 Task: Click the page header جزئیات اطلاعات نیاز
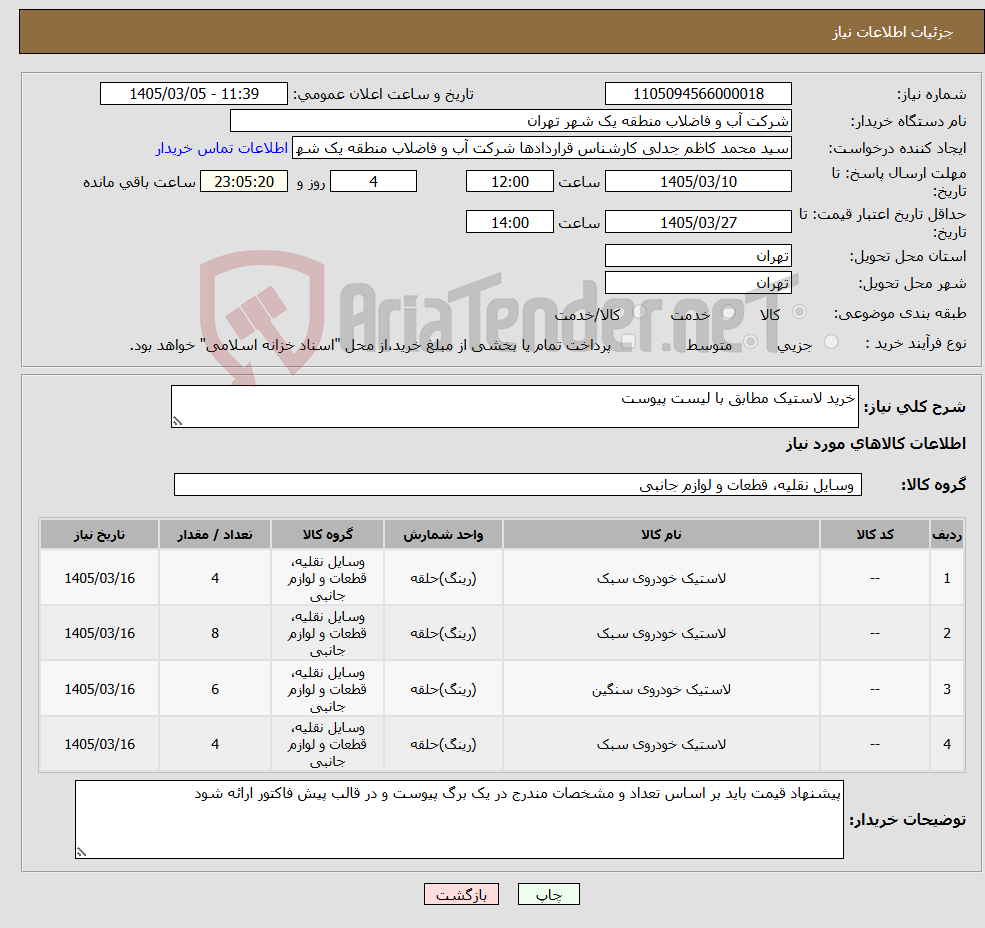[x=892, y=32]
